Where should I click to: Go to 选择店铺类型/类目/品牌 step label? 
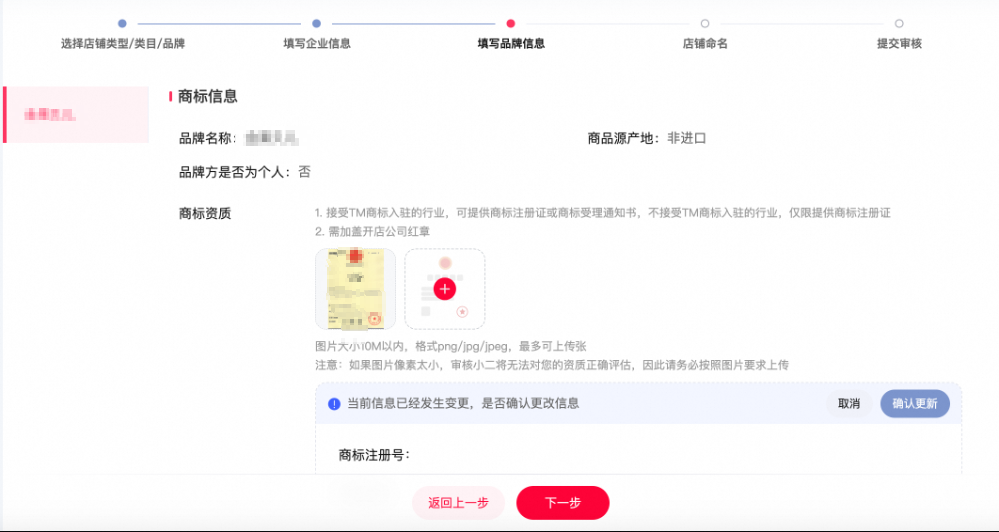(122, 44)
